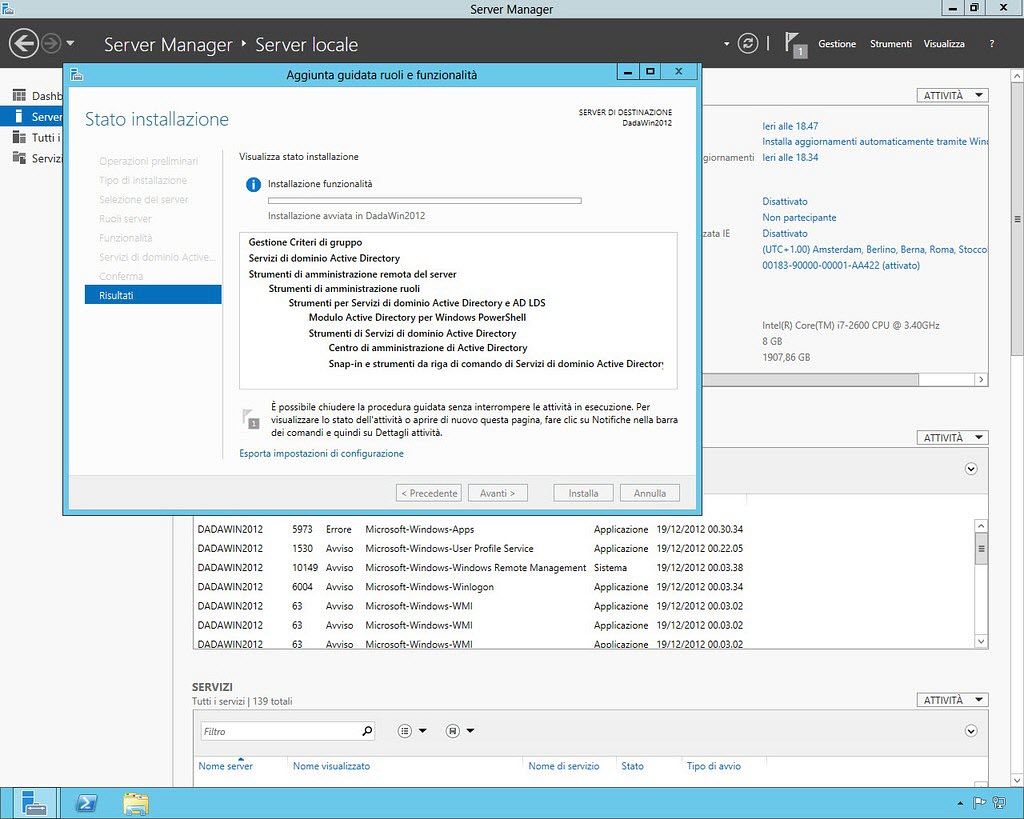
Task: Open the Gestione menu
Action: click(837, 44)
